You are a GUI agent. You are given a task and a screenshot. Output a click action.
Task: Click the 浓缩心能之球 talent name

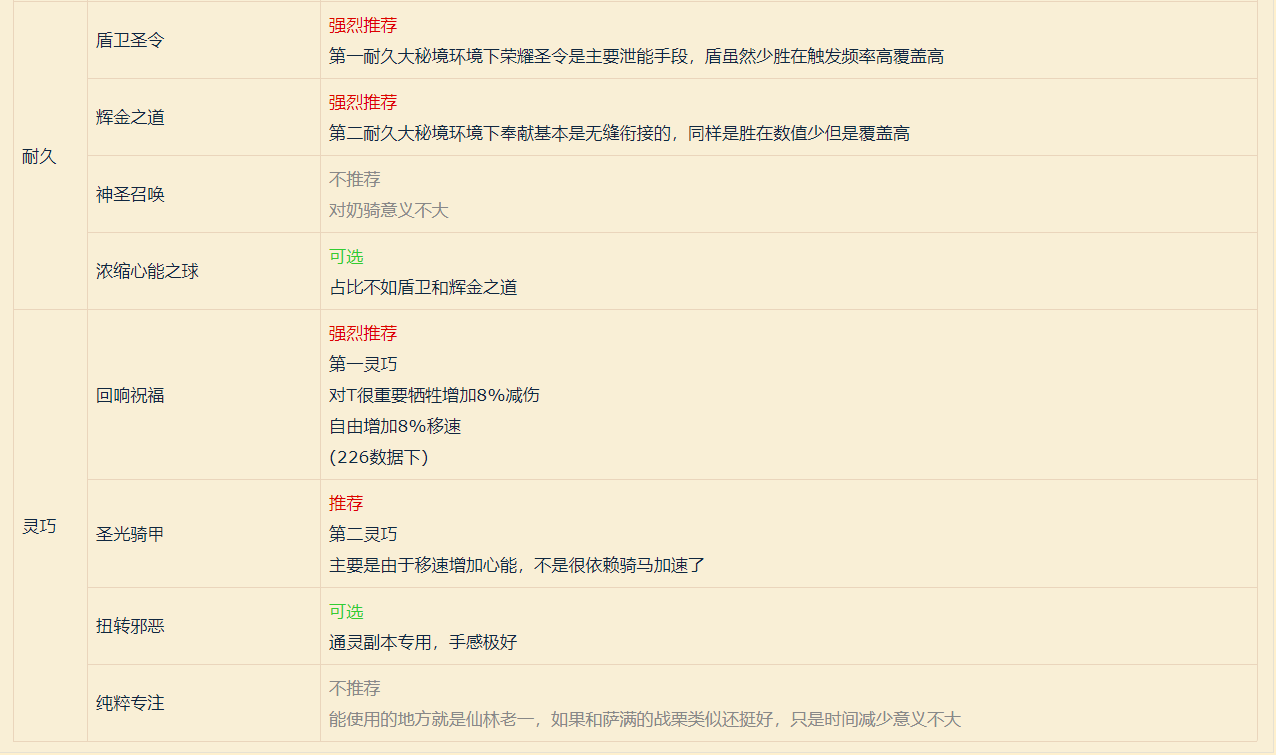tap(147, 271)
